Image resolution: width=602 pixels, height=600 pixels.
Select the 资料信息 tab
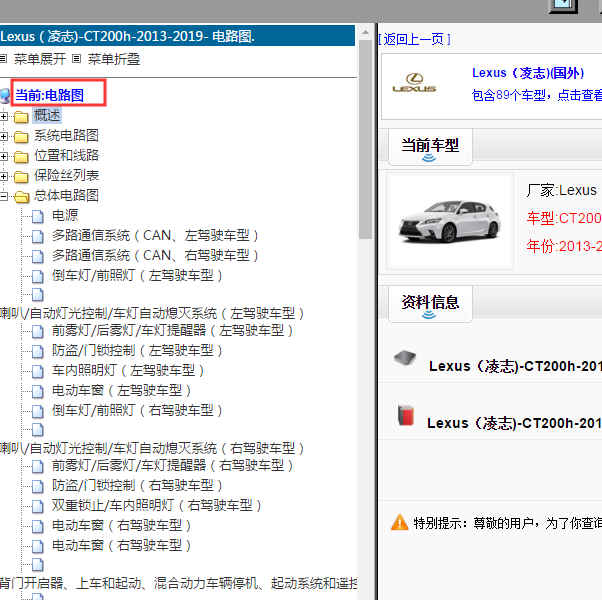[x=430, y=304]
